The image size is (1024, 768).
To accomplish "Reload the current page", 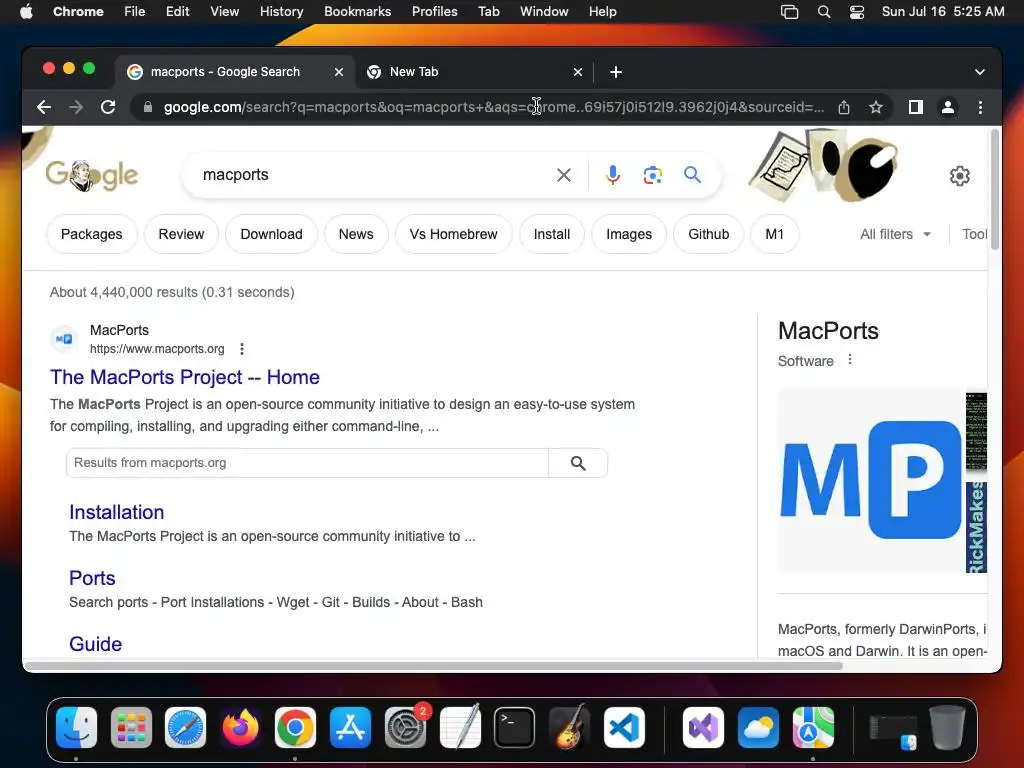I will [108, 107].
